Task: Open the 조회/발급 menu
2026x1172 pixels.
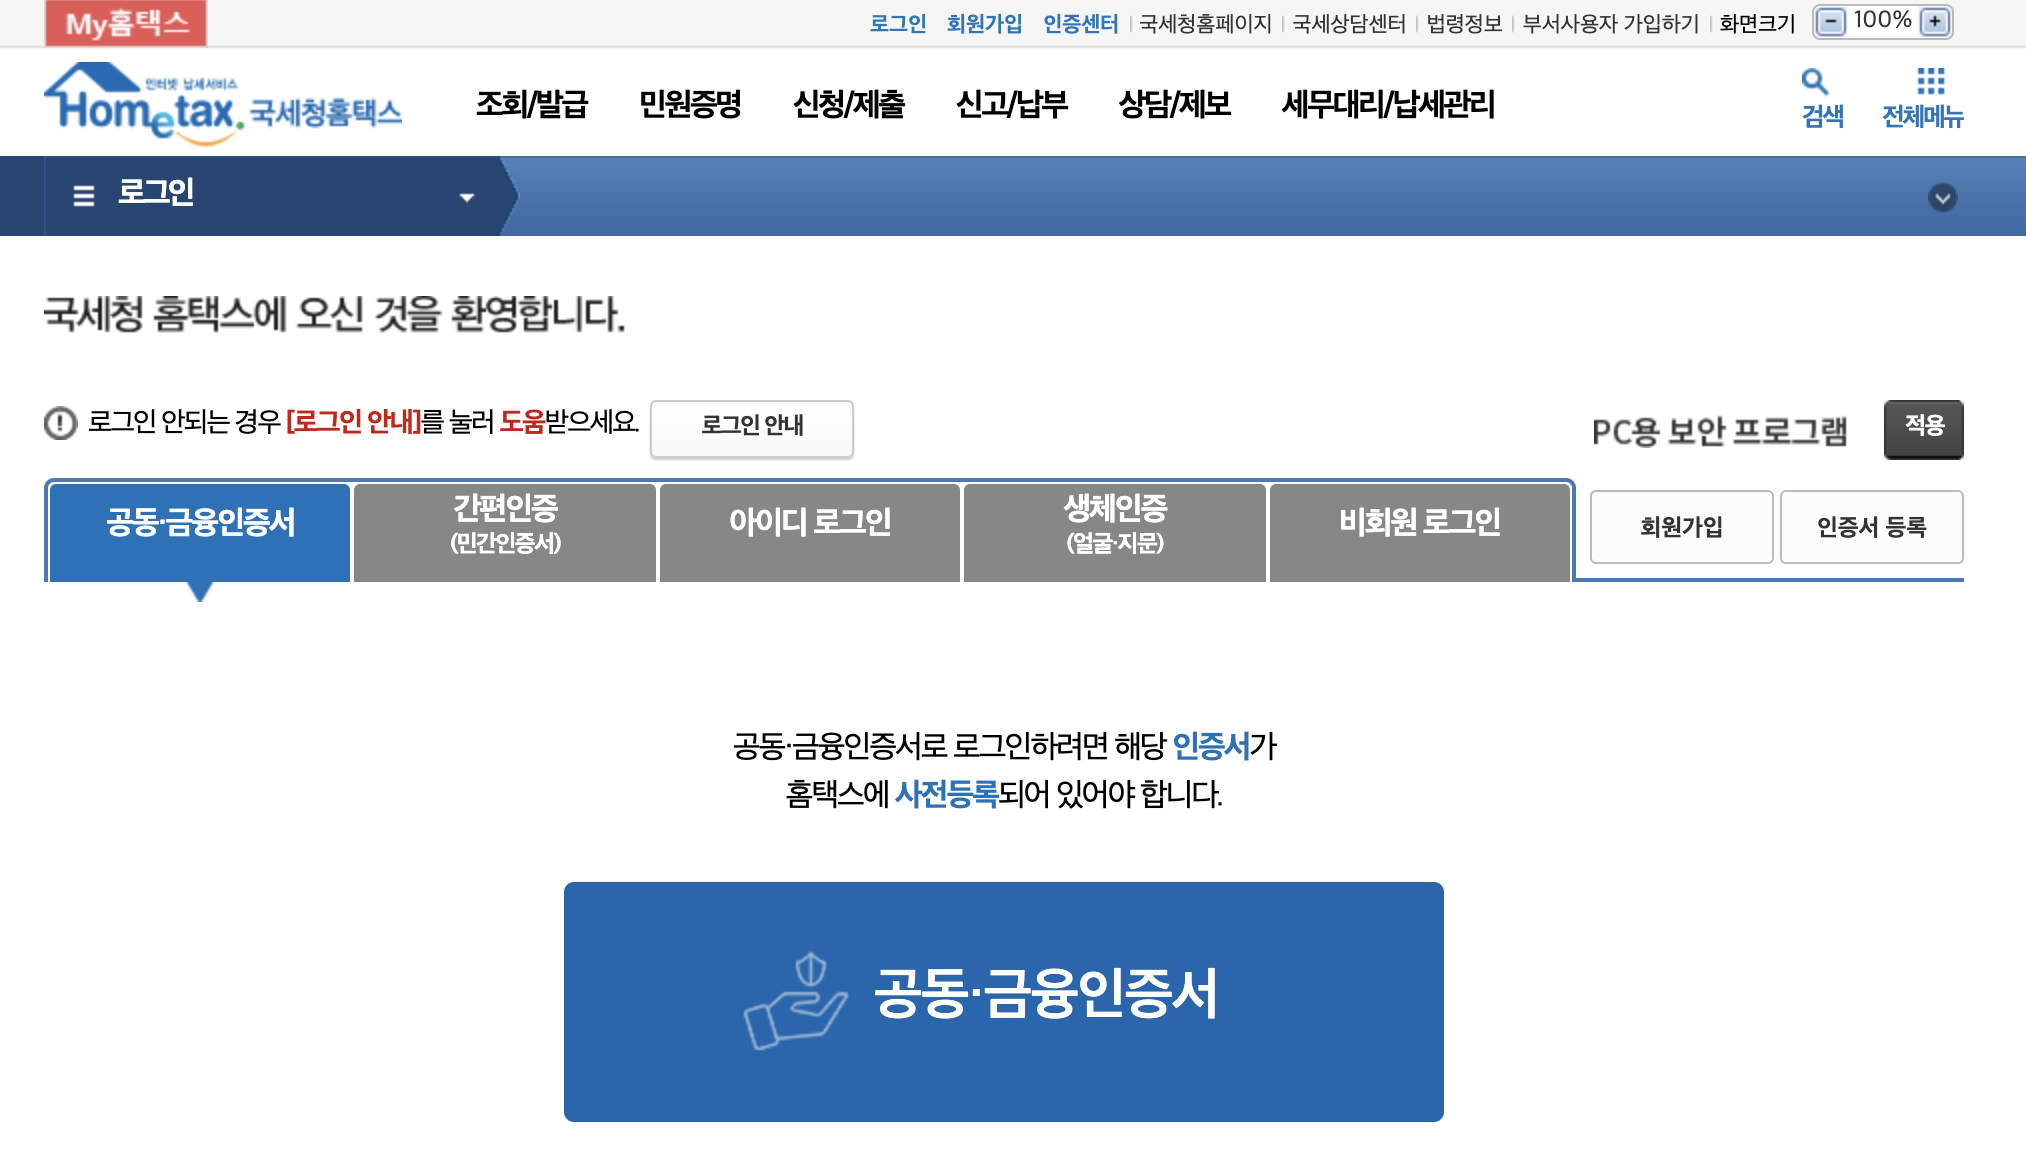Action: point(531,104)
